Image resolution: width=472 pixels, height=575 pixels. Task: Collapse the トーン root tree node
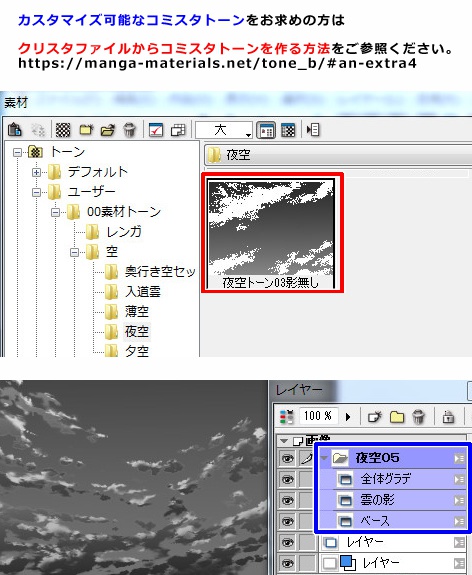click(x=17, y=152)
